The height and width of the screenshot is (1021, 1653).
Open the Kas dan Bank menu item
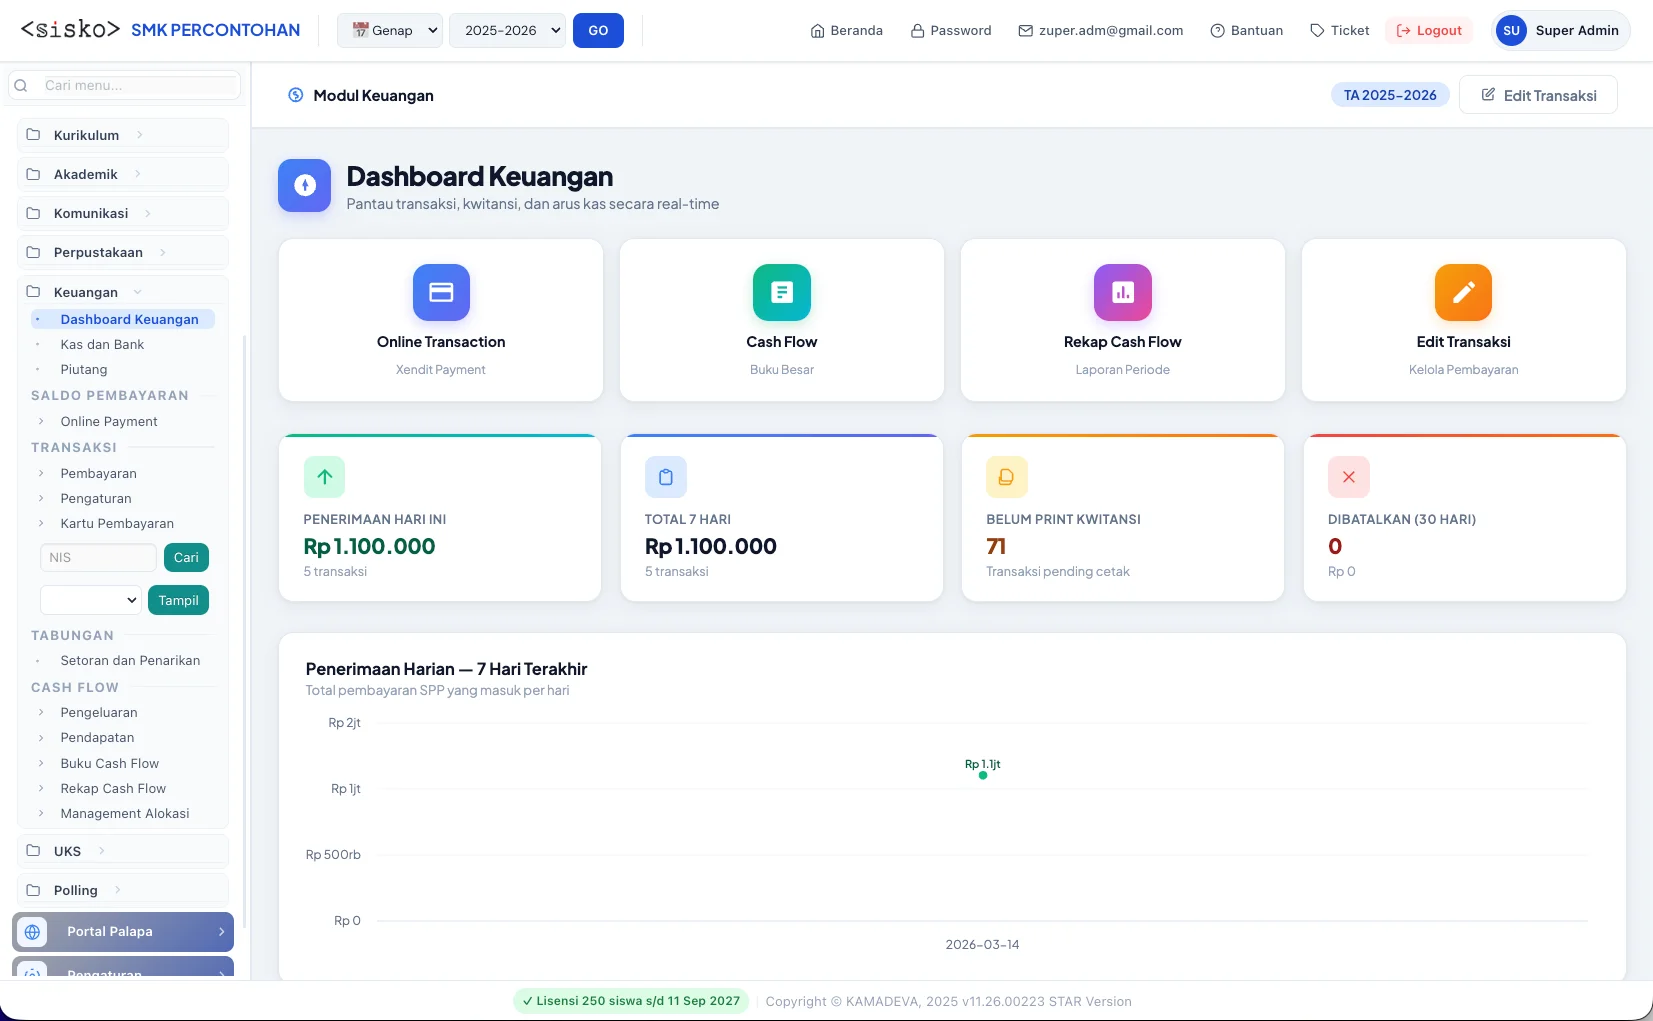coord(102,344)
